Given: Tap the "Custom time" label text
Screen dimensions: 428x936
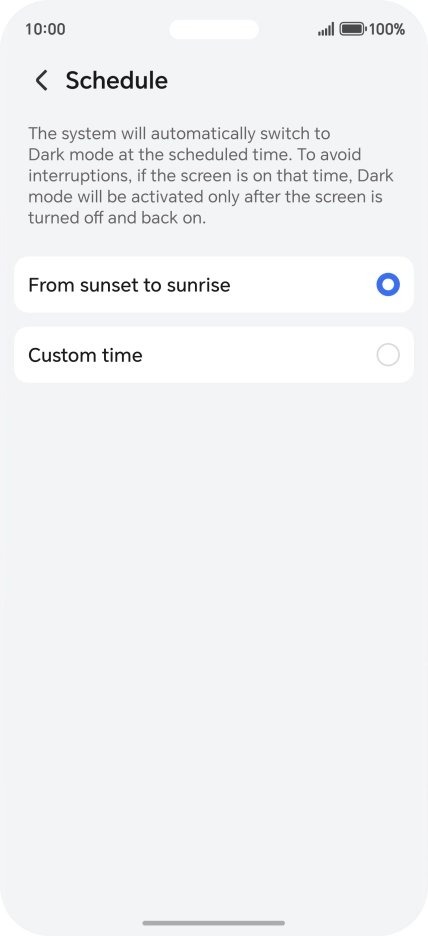Looking at the screenshot, I should tap(85, 355).
